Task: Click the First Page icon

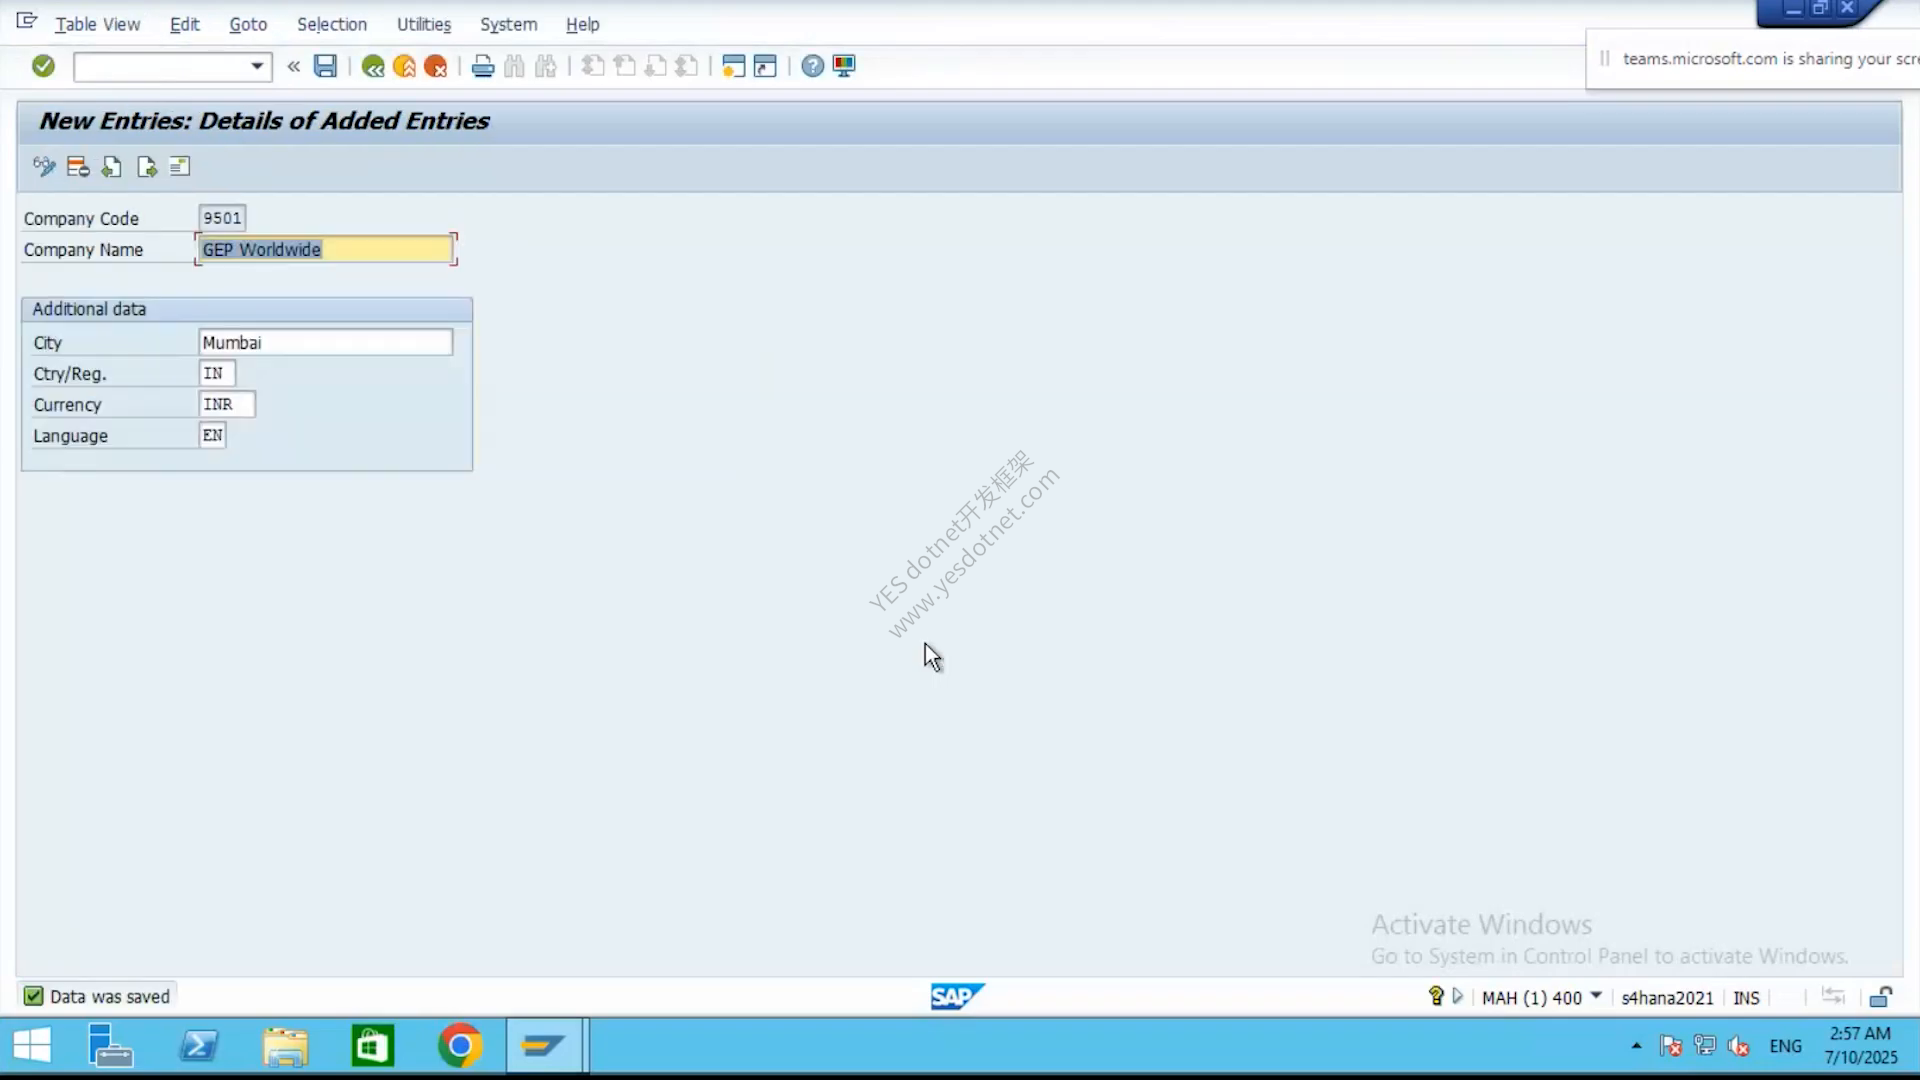Action: [593, 66]
